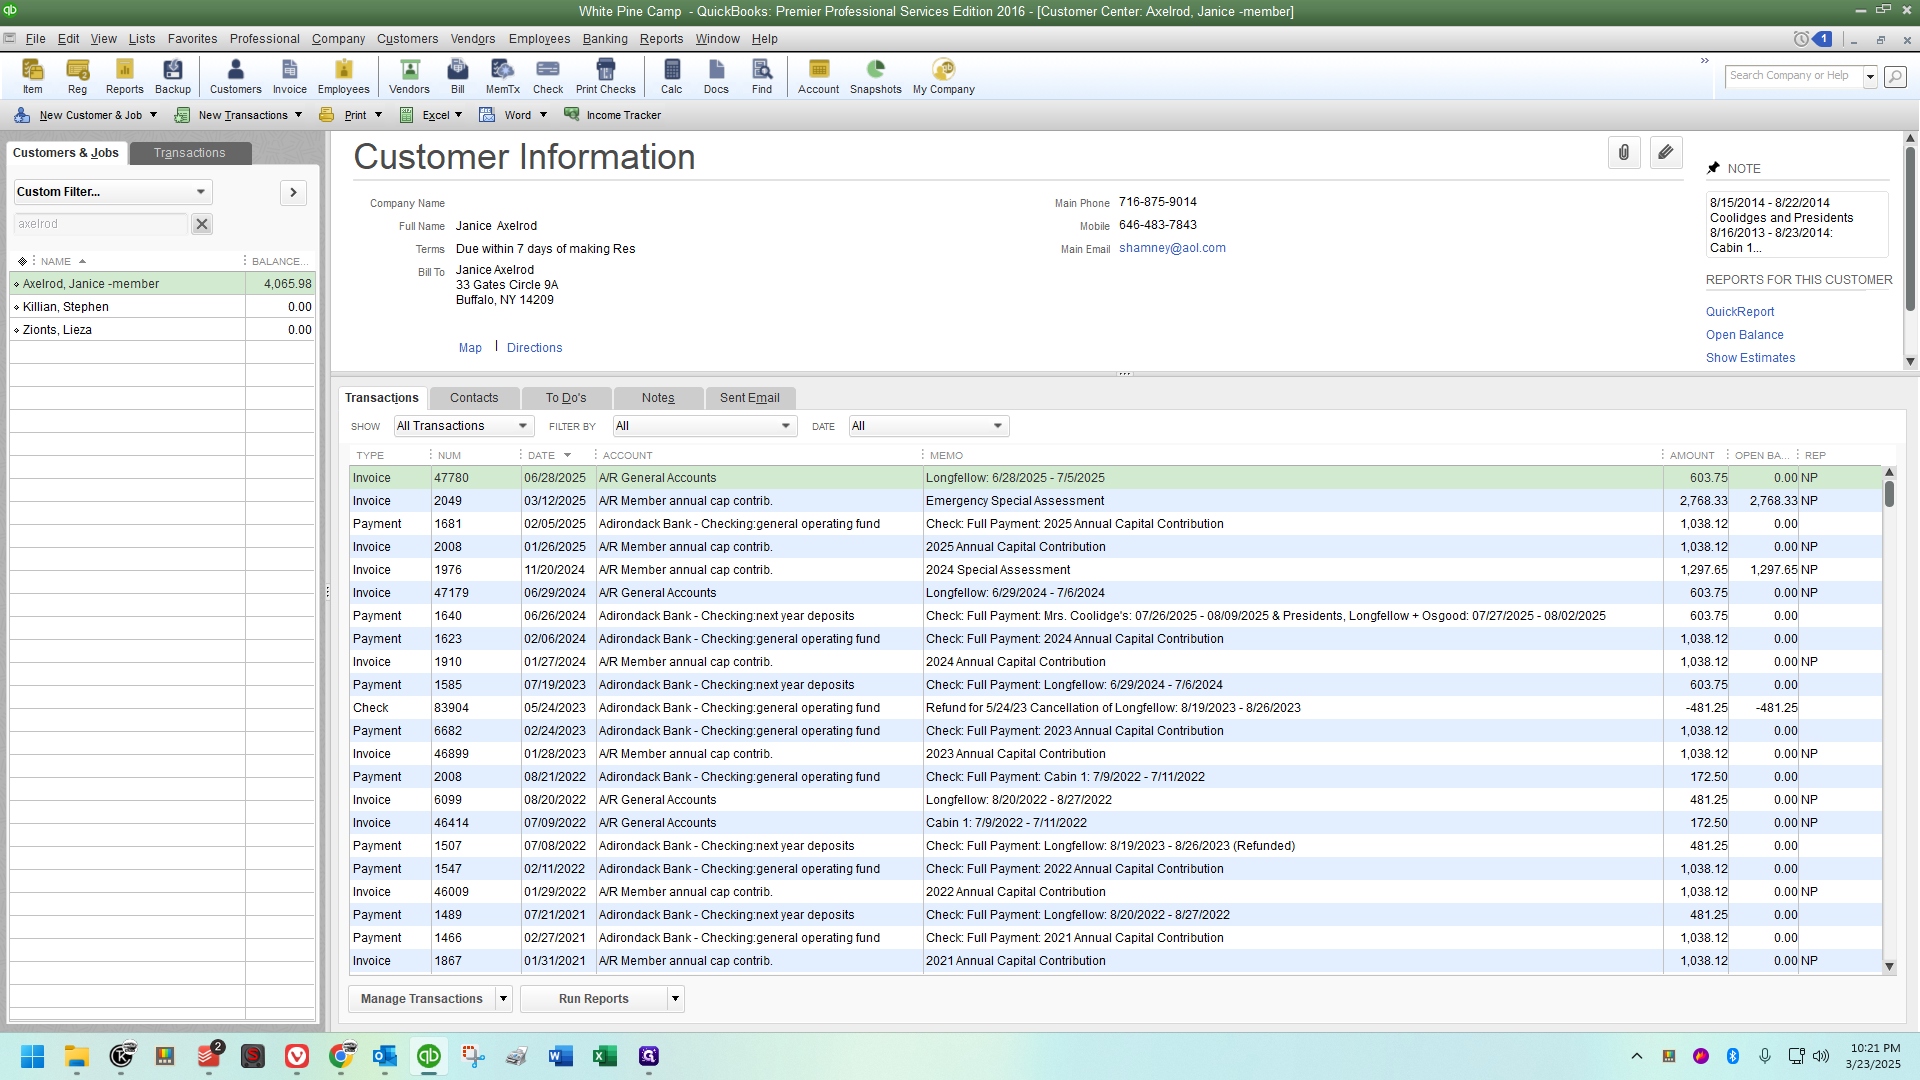Open the Manage Transactions dropdown arrow
The height and width of the screenshot is (1080, 1920).
click(x=504, y=998)
